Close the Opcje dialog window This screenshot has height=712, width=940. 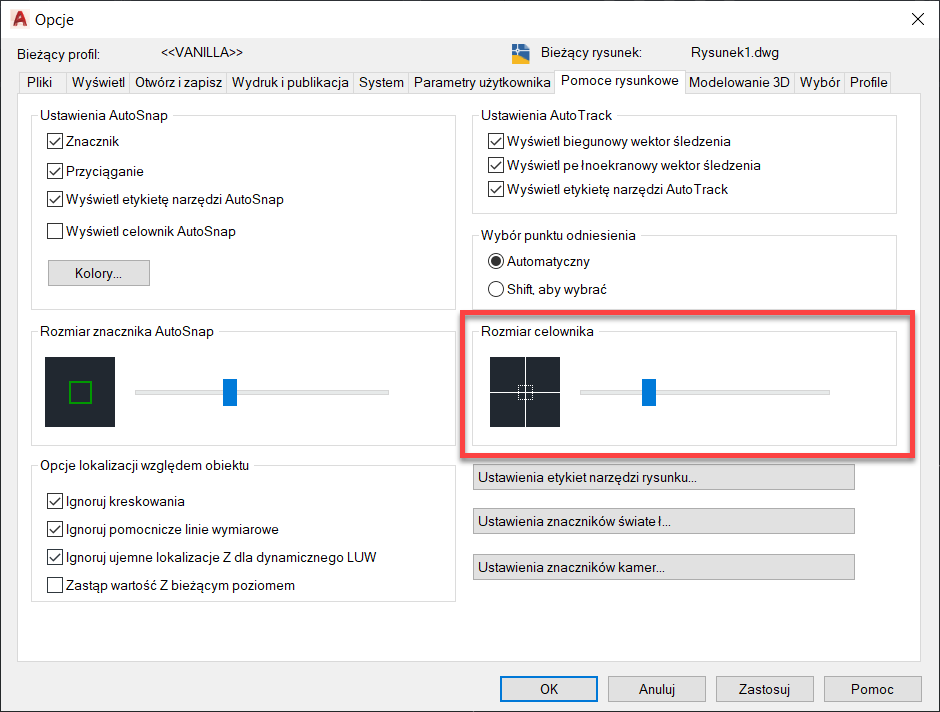pyautogui.click(x=916, y=19)
